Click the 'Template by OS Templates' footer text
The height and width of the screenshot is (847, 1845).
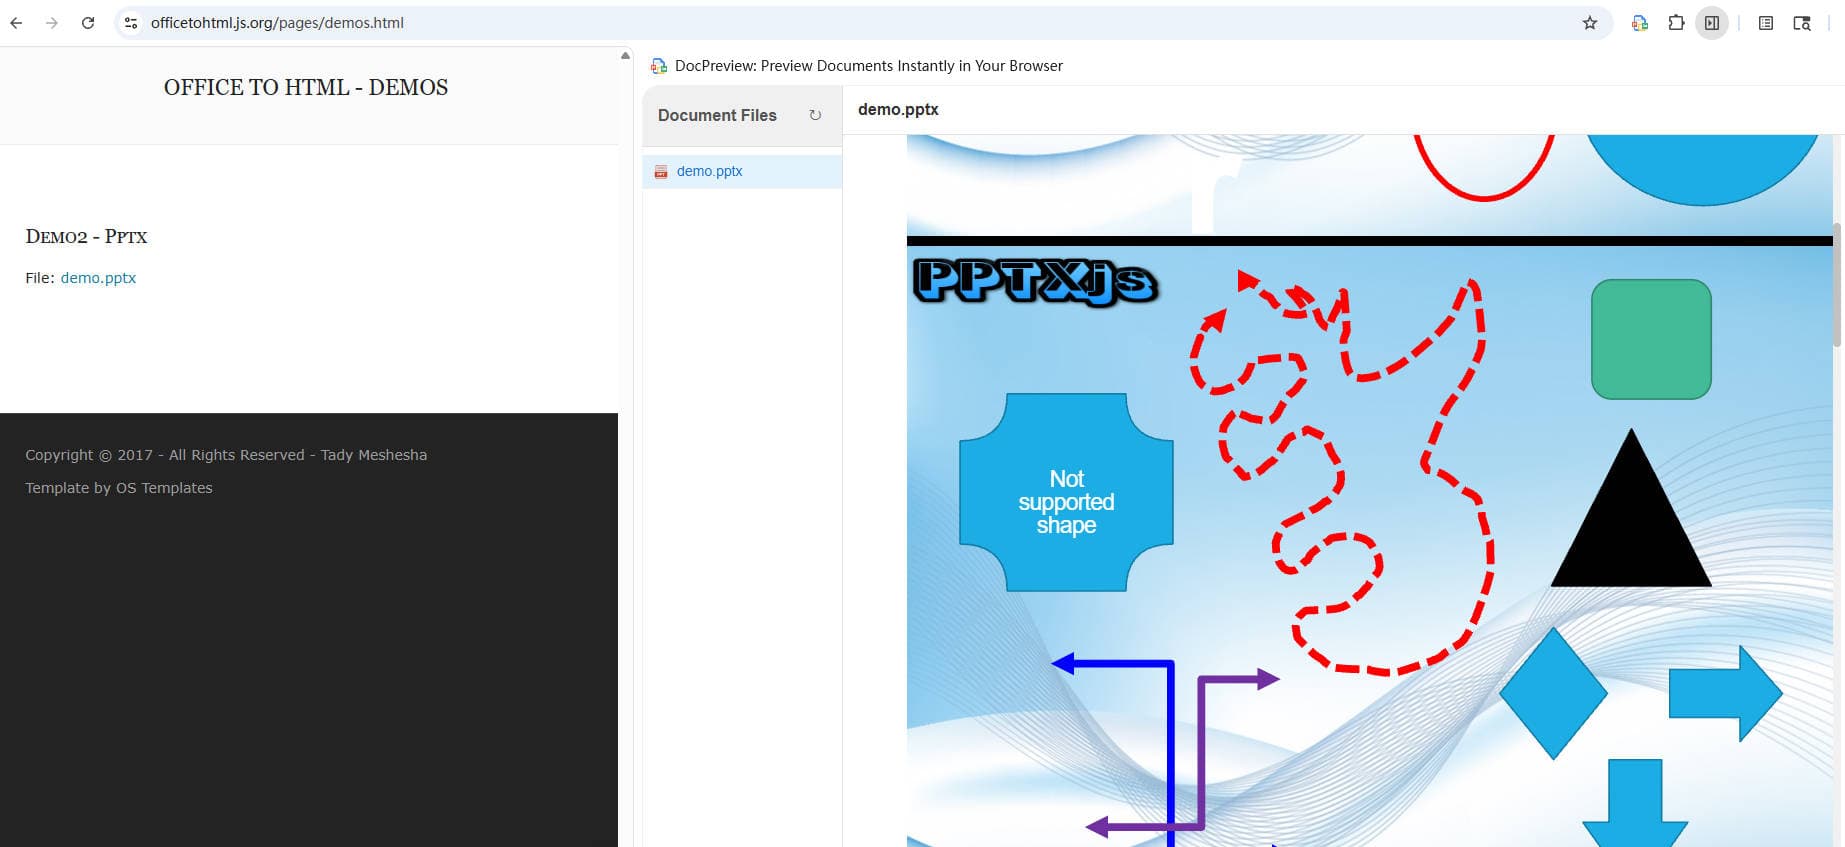[119, 488]
